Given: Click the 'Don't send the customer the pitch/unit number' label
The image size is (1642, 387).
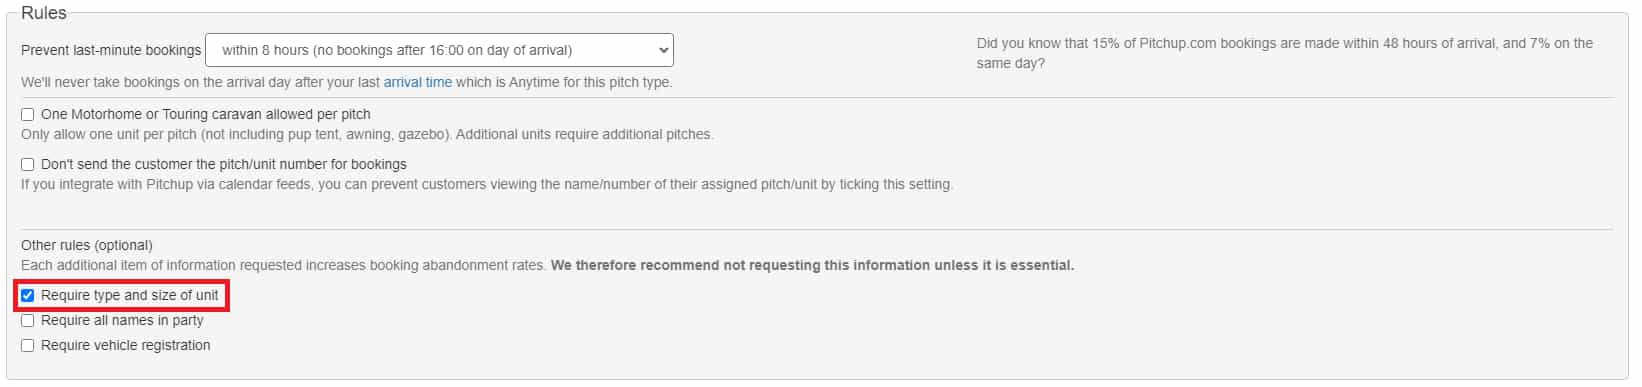Looking at the screenshot, I should pyautogui.click(x=224, y=164).
